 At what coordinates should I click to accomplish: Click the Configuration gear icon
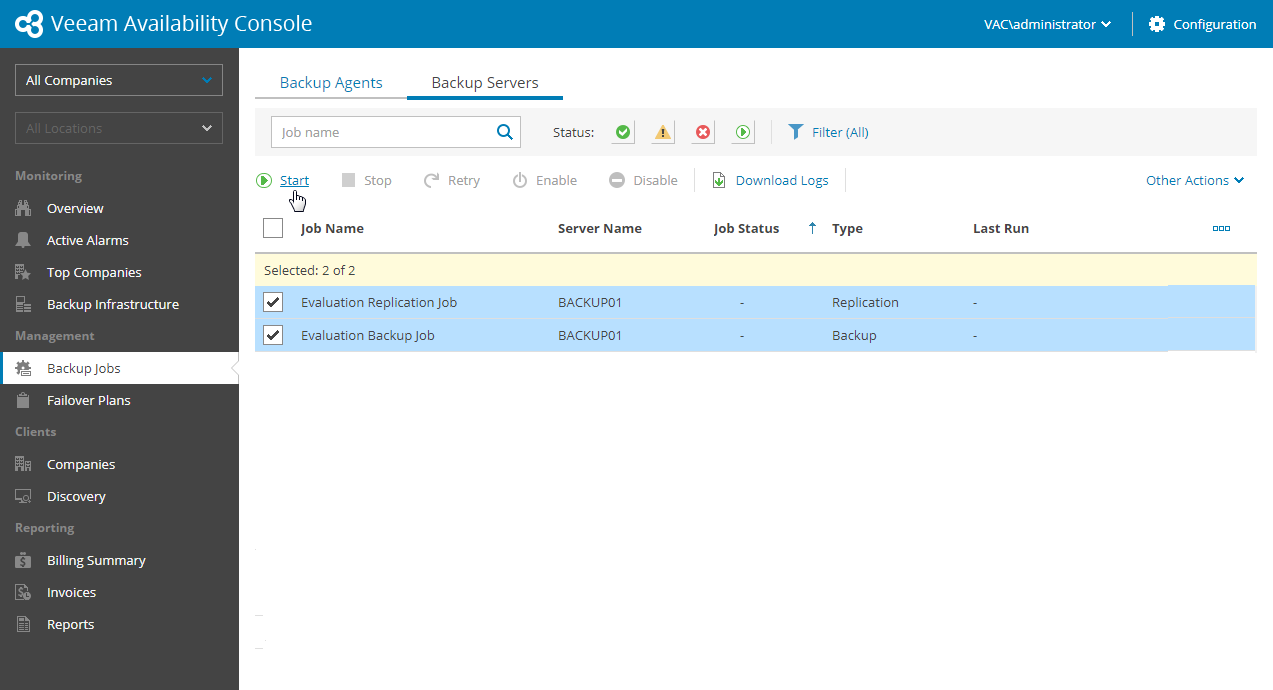[x=1157, y=24]
